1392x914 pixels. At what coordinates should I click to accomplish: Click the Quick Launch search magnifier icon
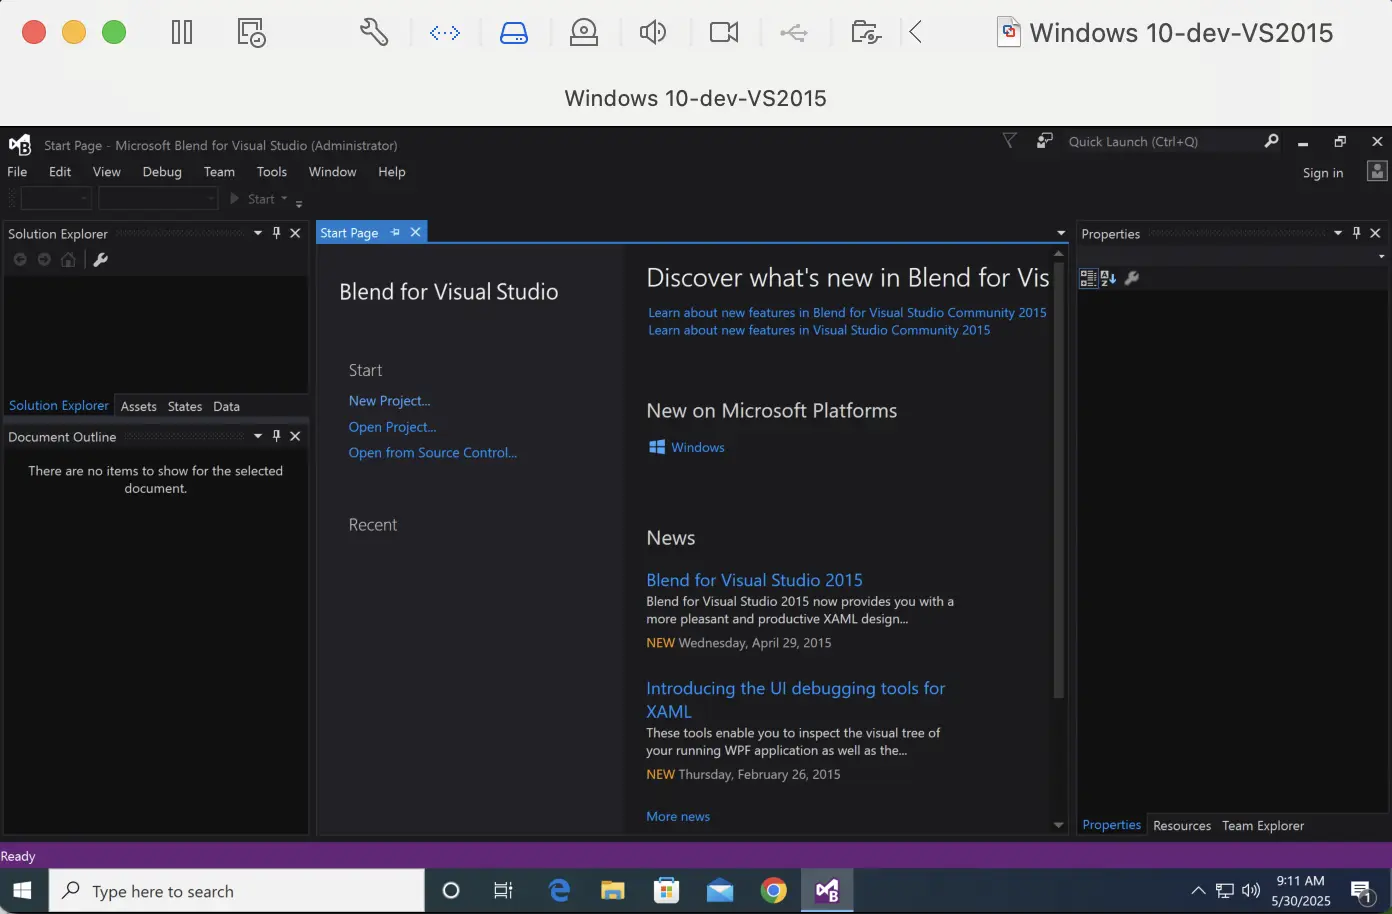[x=1271, y=141]
